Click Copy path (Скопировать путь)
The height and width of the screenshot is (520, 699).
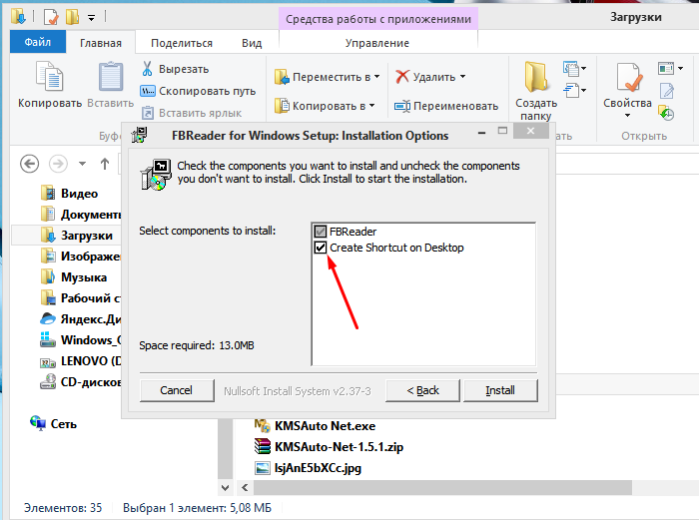198,91
